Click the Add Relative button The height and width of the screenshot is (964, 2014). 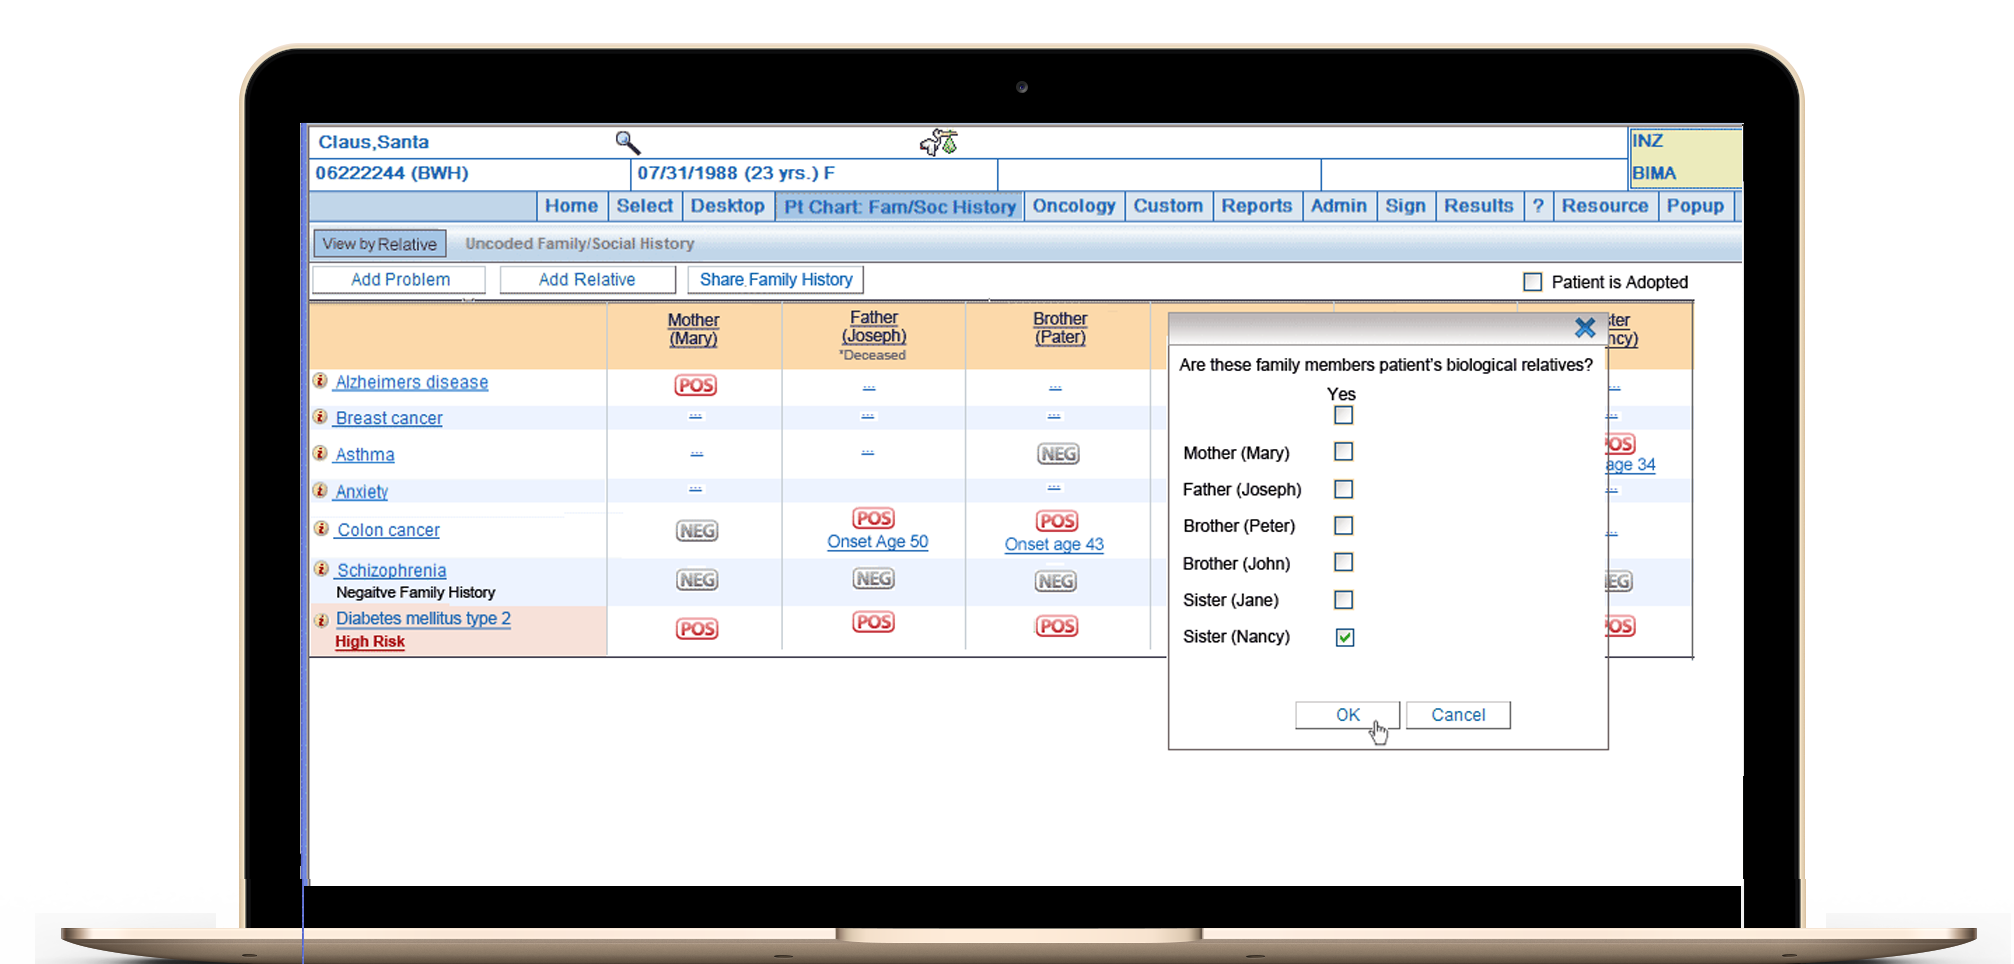click(587, 280)
